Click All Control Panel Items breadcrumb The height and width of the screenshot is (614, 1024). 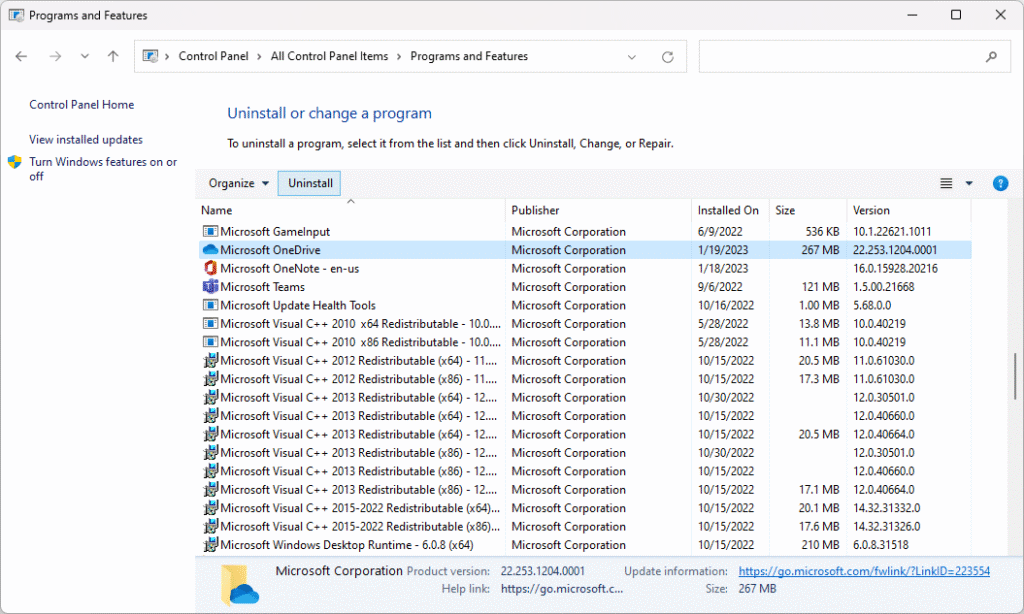click(329, 56)
